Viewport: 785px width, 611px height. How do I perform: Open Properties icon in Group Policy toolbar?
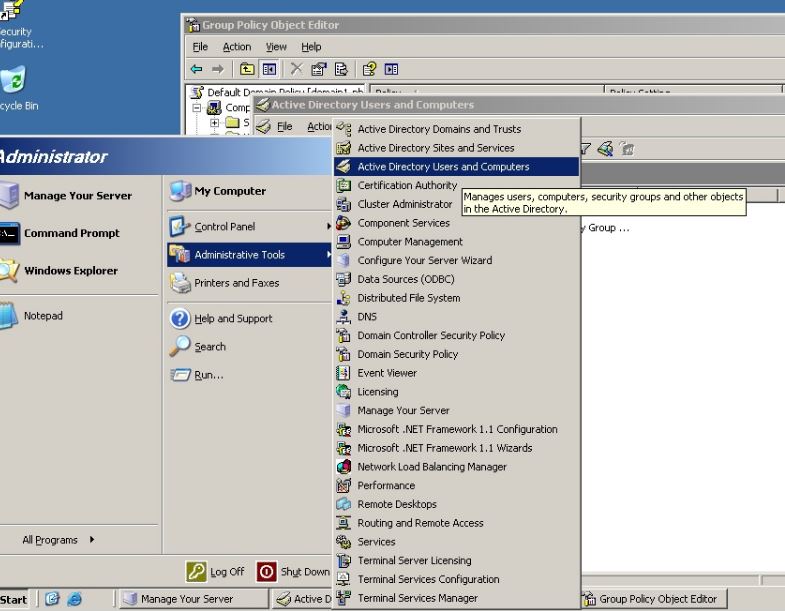pyautogui.click(x=319, y=69)
